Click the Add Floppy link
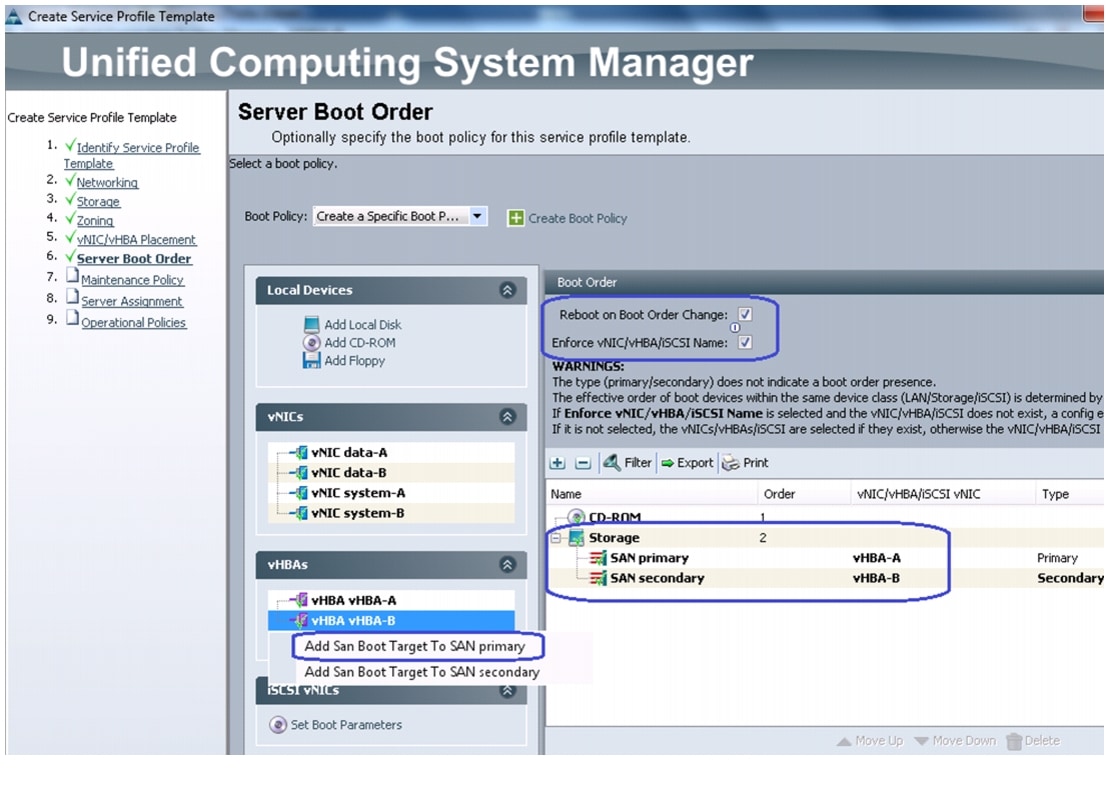The image size is (1106, 788). (x=355, y=360)
